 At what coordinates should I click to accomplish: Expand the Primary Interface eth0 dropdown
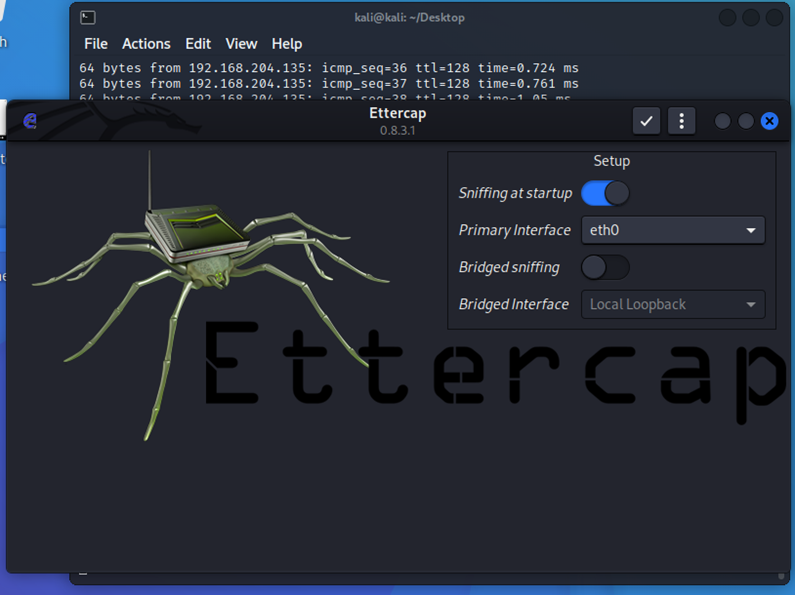672,230
